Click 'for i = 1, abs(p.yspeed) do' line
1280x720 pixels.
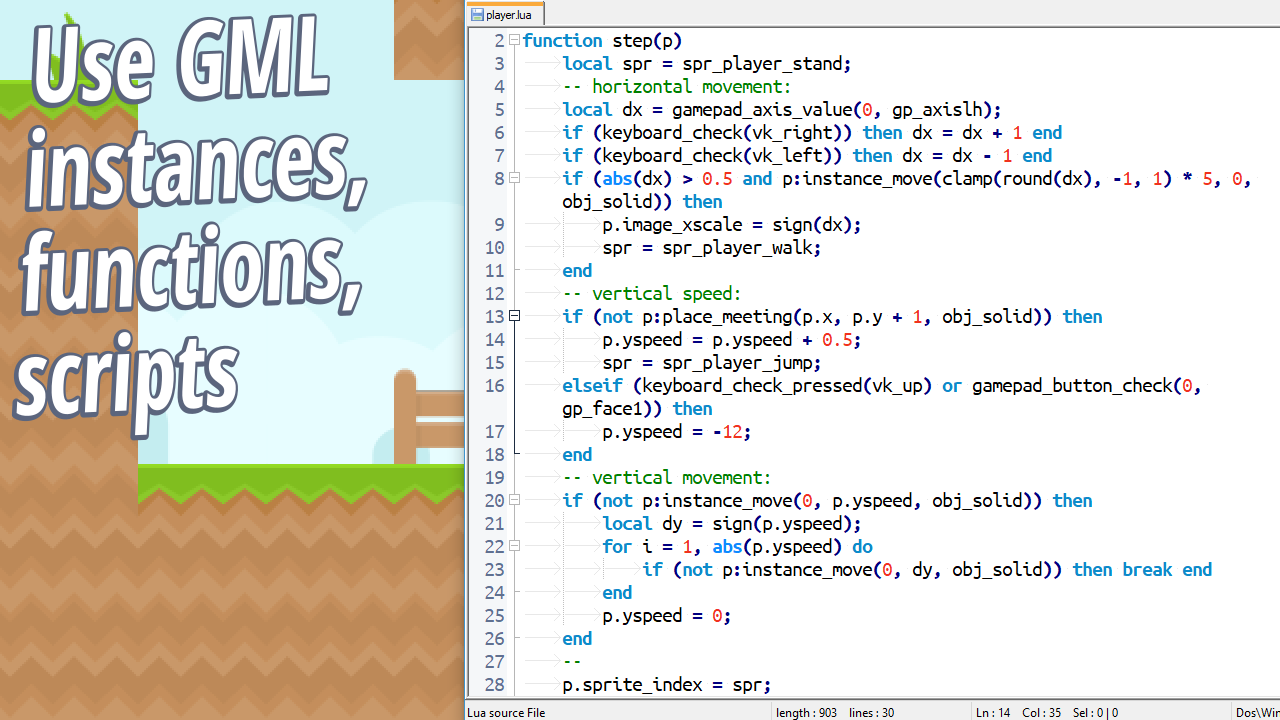[737, 547]
